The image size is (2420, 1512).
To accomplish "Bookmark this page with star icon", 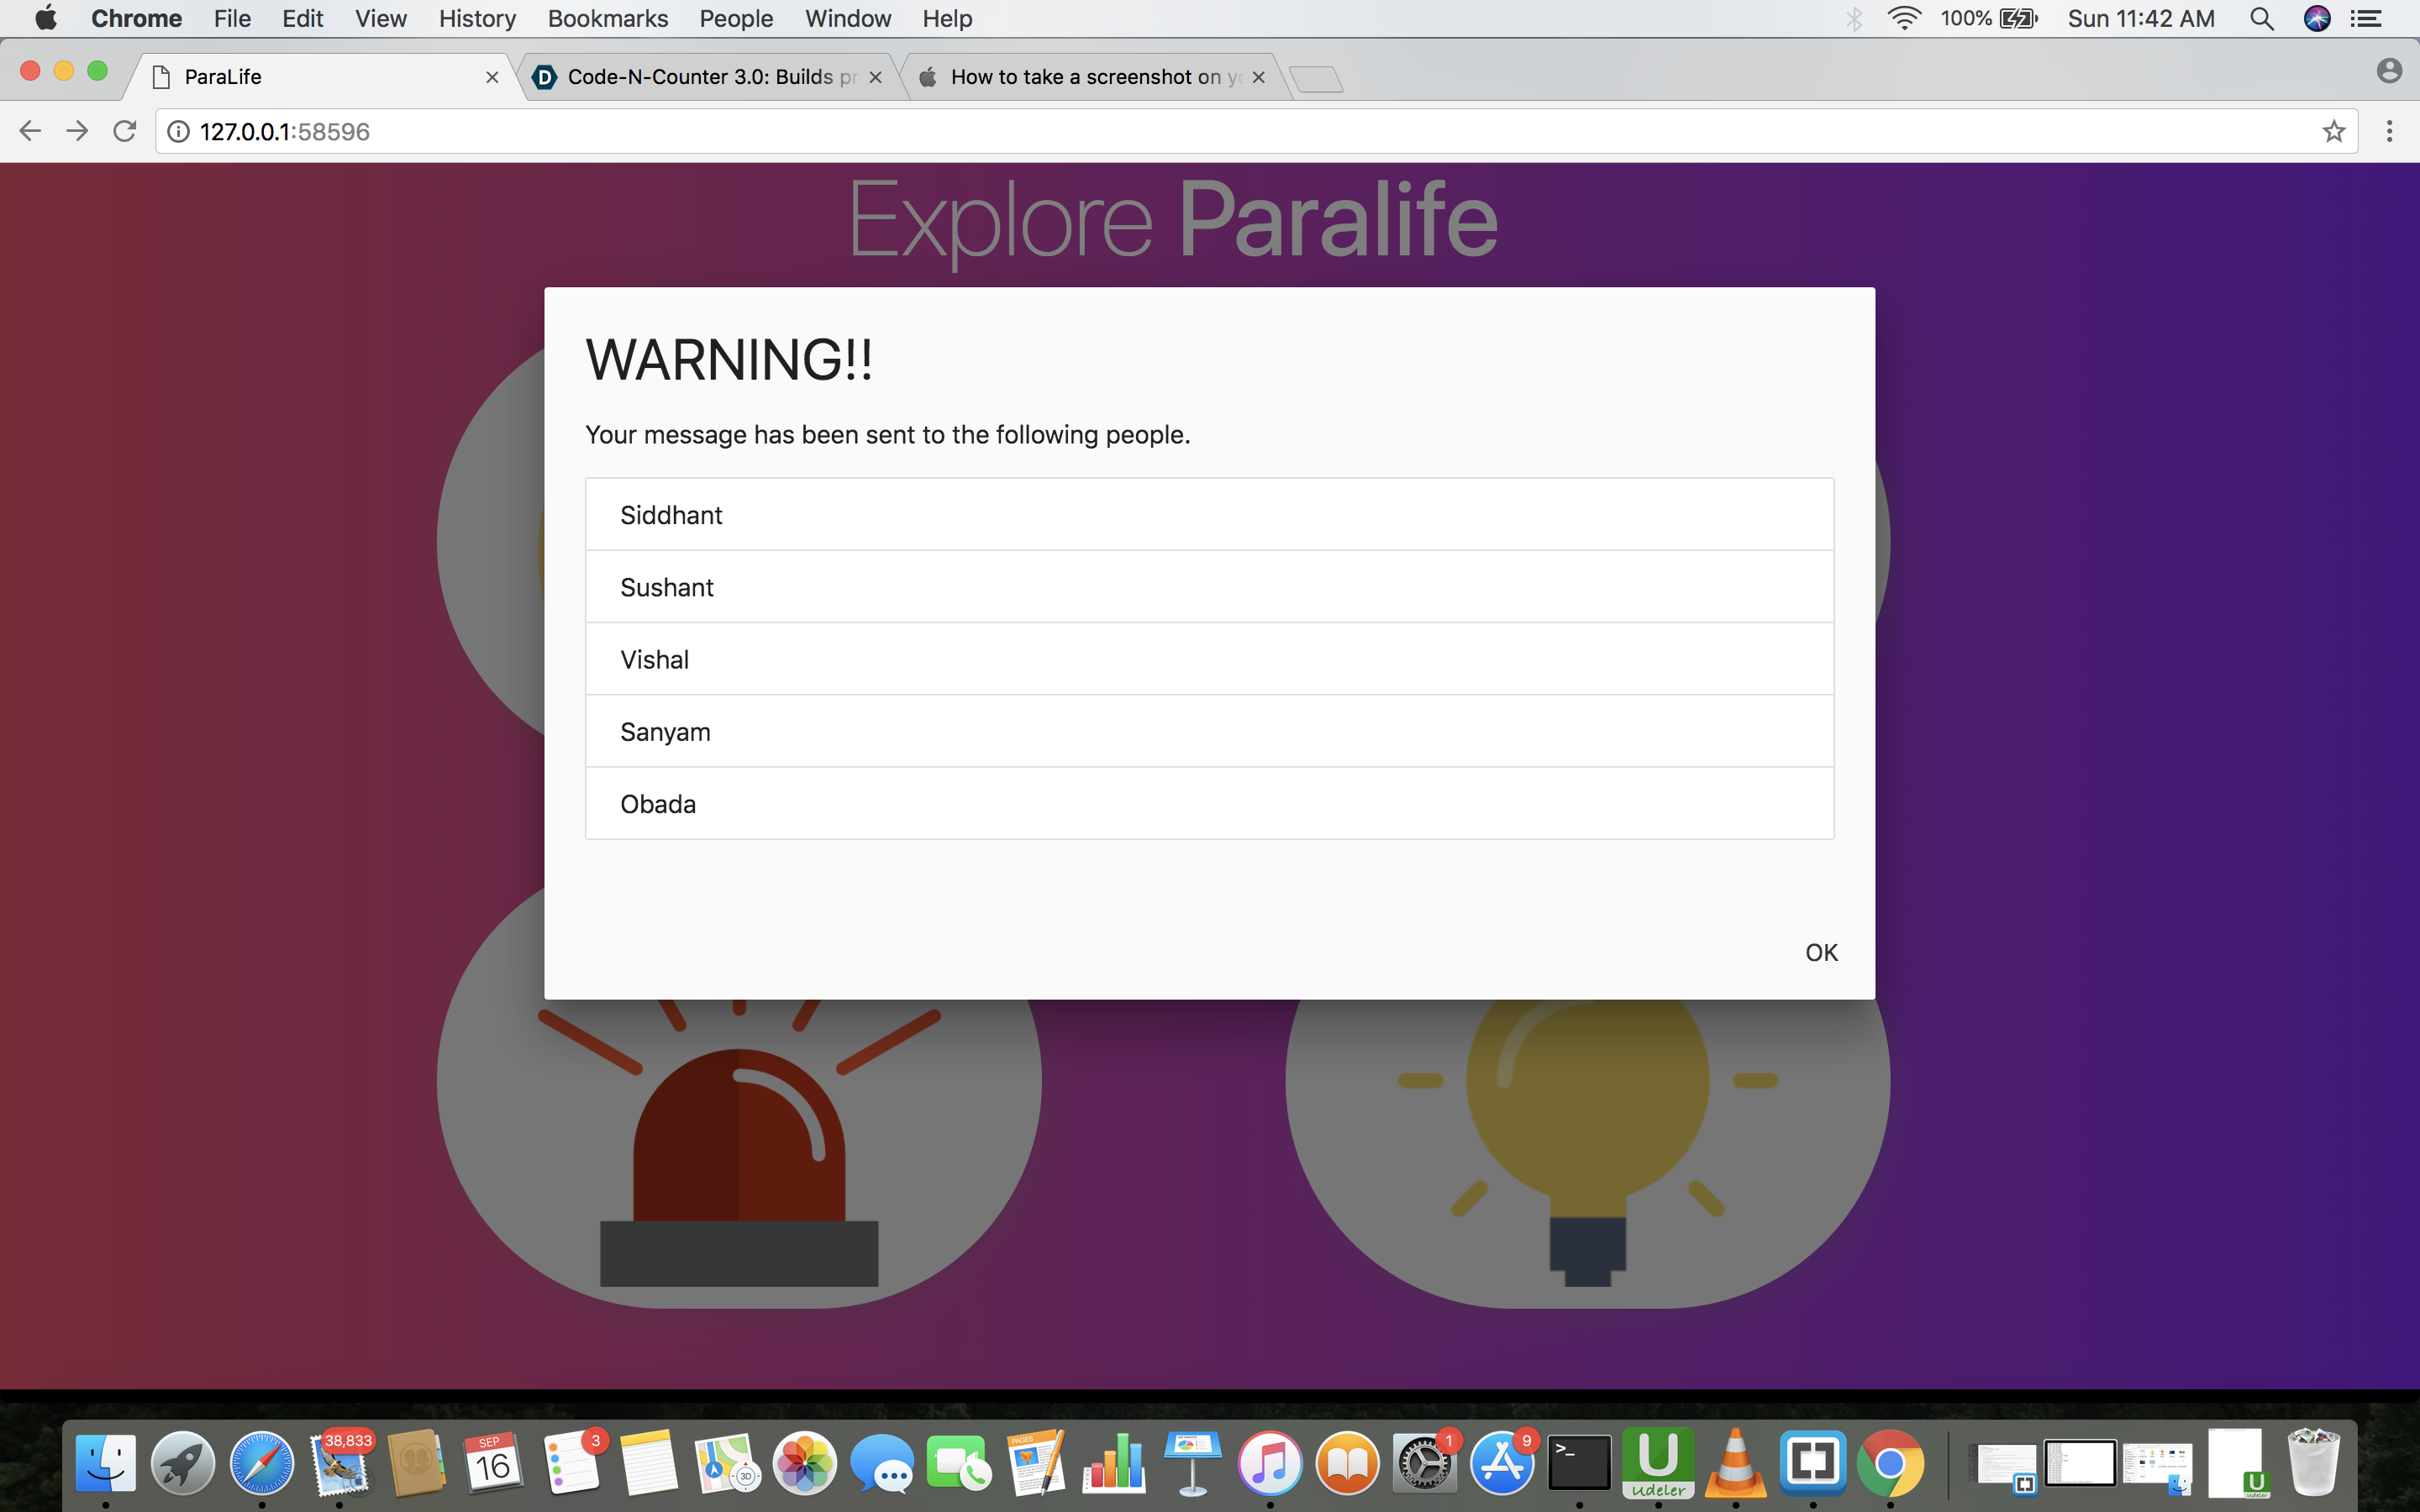I will [2333, 131].
